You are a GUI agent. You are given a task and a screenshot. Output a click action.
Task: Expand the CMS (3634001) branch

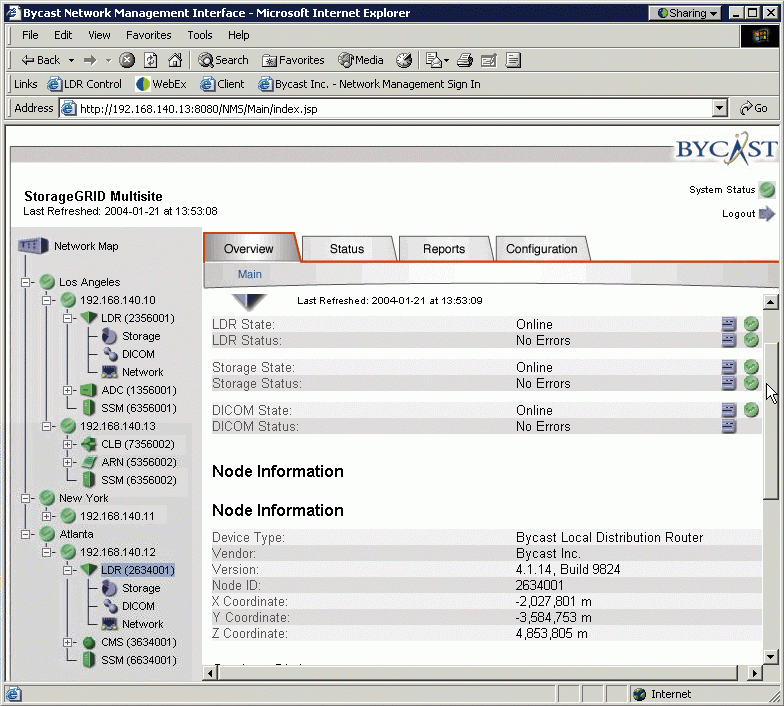pyautogui.click(x=68, y=642)
